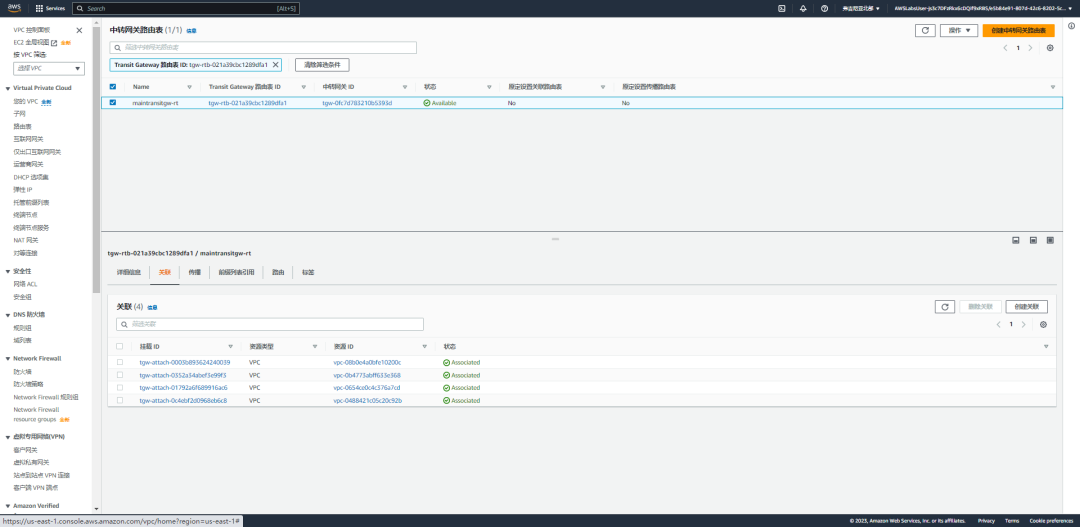Click the route tables filter search field
Viewport: 1080px width, 527px height.
point(263,48)
